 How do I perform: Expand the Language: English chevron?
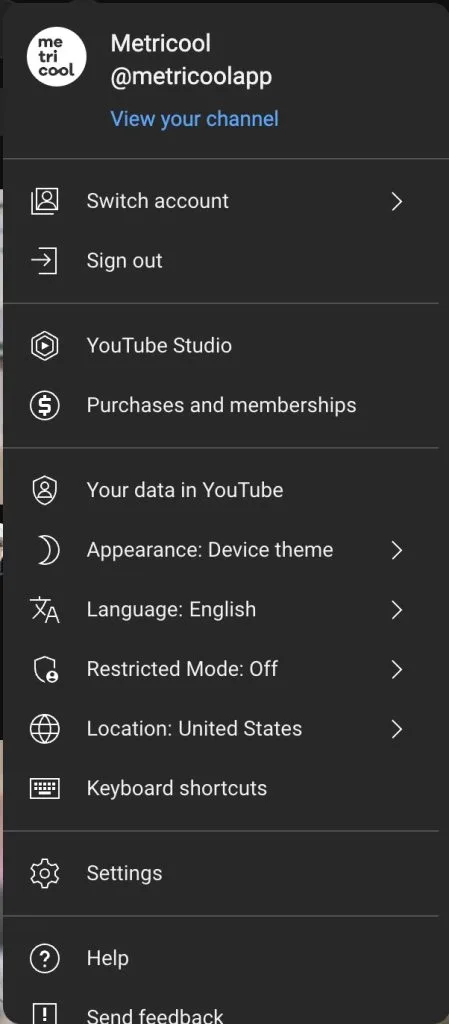point(397,610)
